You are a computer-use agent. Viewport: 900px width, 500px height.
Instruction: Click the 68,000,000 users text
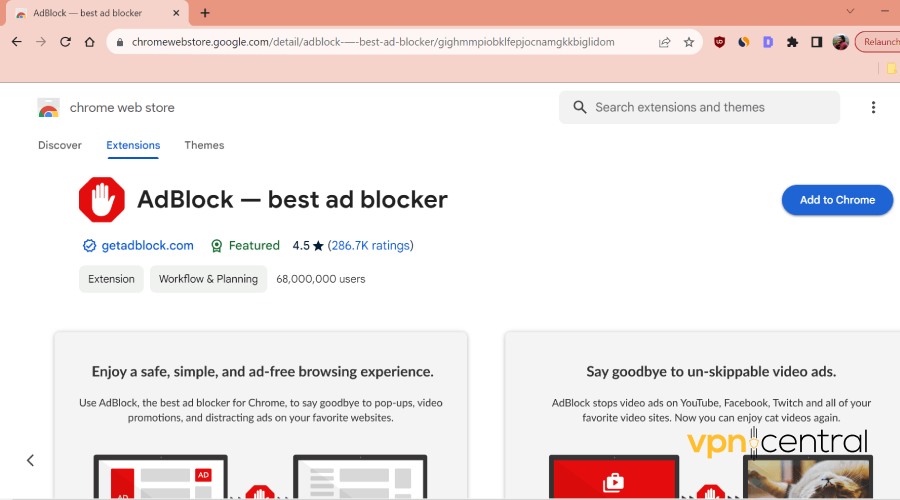321,279
